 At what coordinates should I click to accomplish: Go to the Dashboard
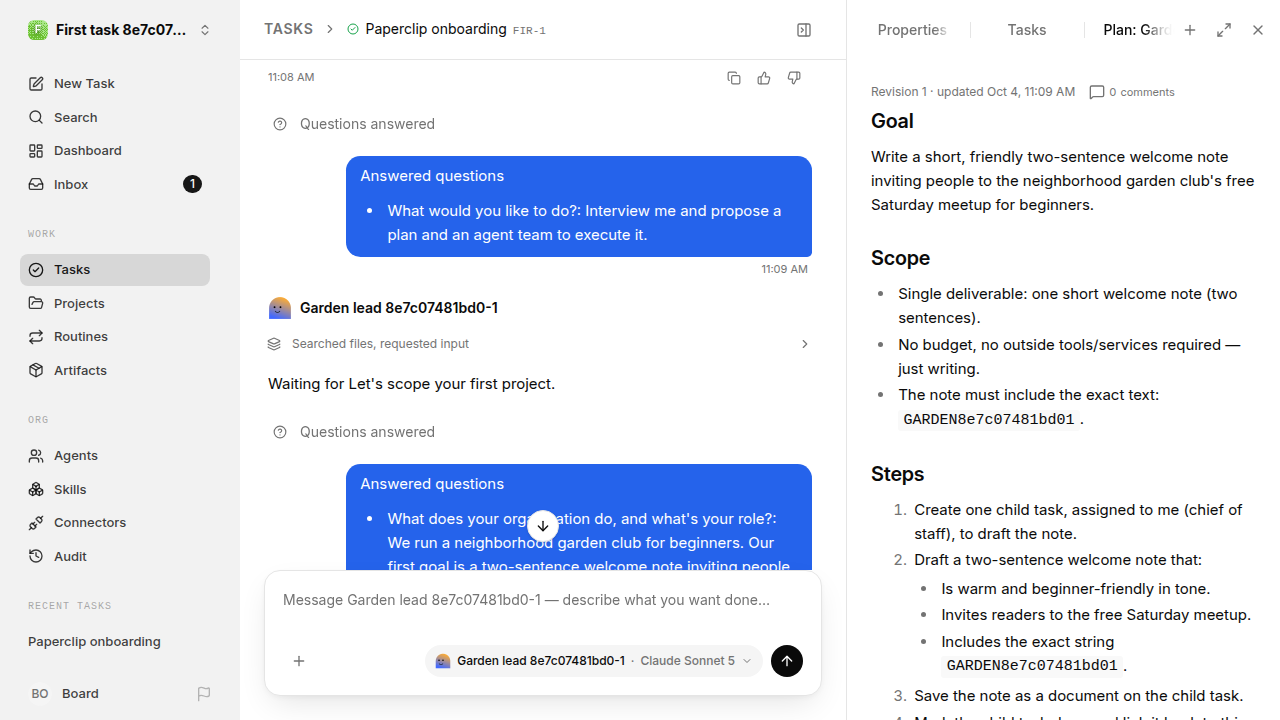115,150
